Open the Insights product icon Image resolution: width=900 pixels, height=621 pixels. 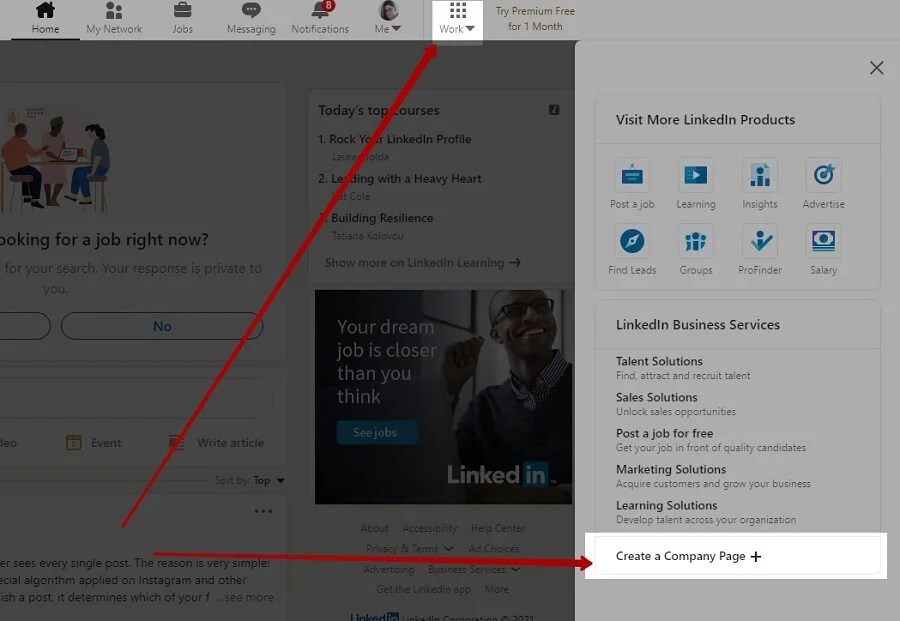[760, 176]
